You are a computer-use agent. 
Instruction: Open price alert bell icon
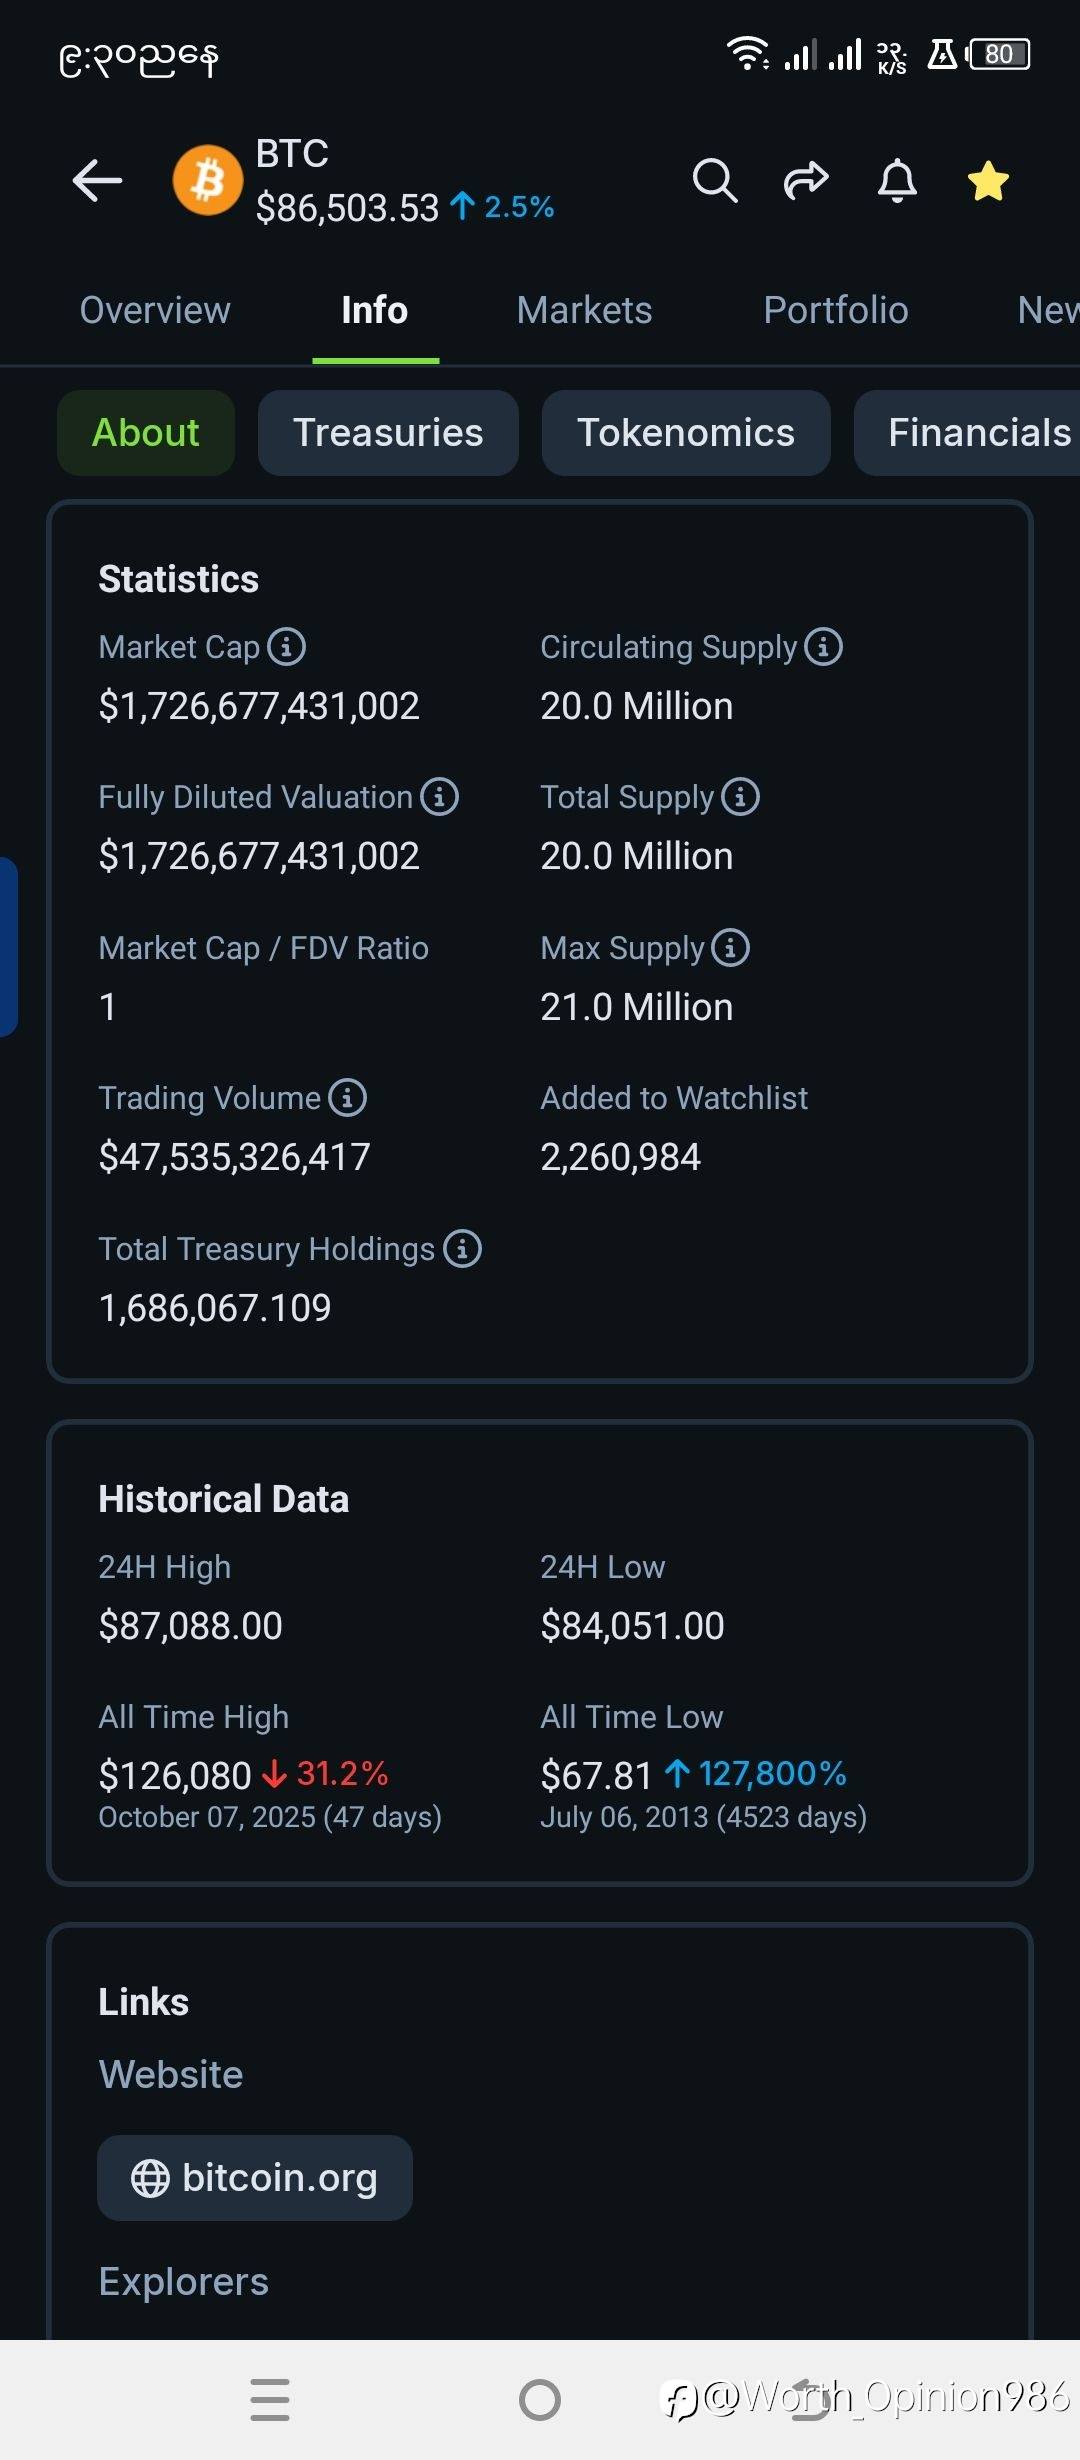(897, 181)
